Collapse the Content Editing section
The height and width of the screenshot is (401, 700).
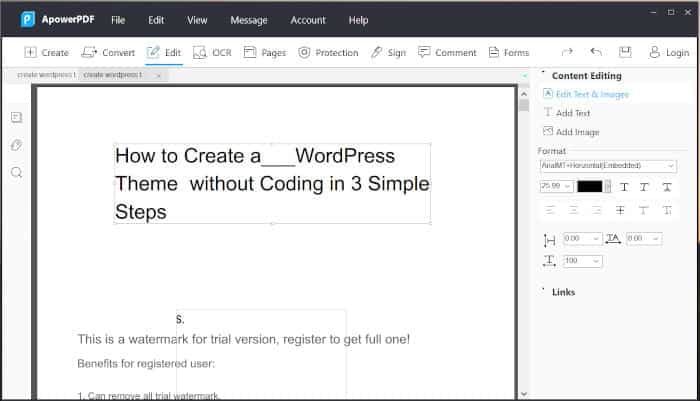tap(544, 75)
